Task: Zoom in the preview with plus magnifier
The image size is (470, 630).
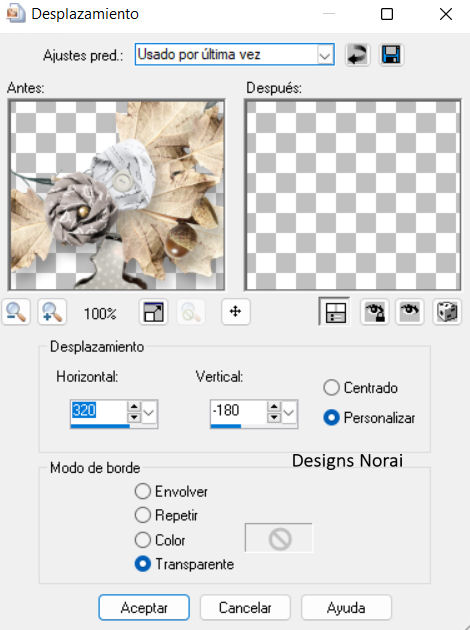Action: (52, 312)
